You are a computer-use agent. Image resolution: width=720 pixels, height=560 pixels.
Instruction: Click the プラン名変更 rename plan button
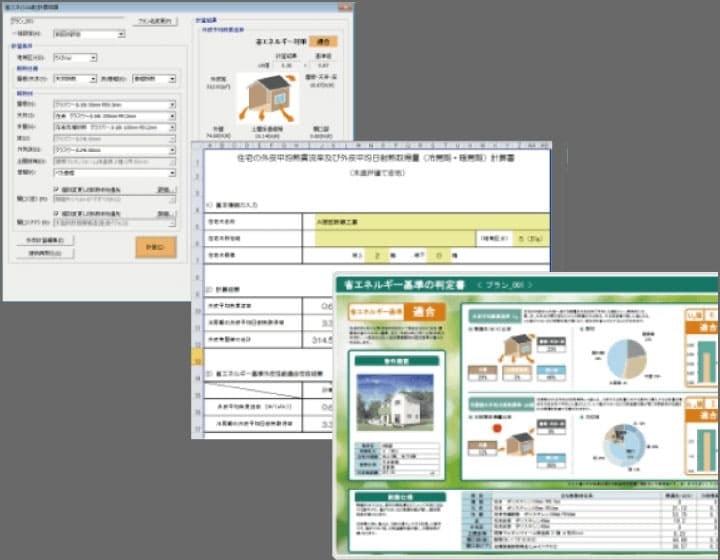coord(152,20)
